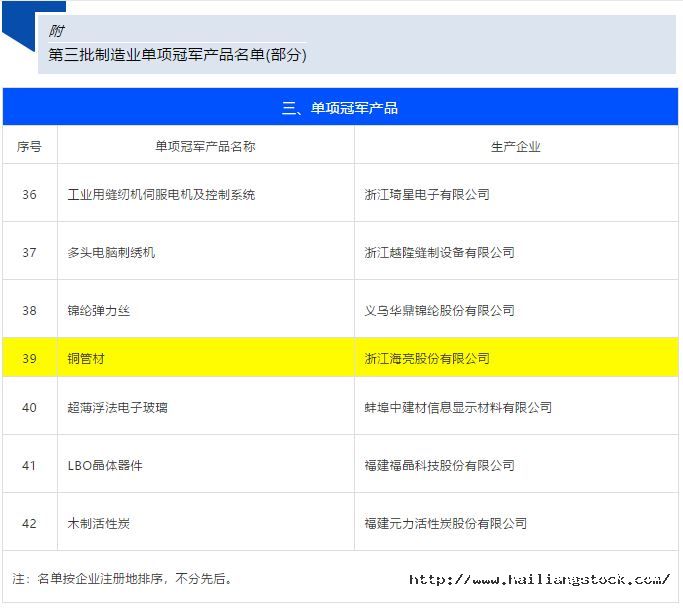
Task: Click highlighted product '铜管材'
Action: tap(86, 359)
